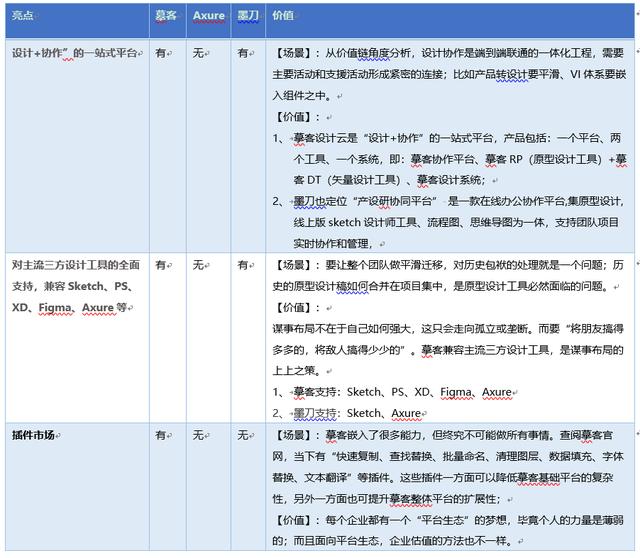The width and height of the screenshot is (640, 558).
Task: Click line '性，另外一方面也可提升摹客整体平台'
Action: click(x=389, y=499)
